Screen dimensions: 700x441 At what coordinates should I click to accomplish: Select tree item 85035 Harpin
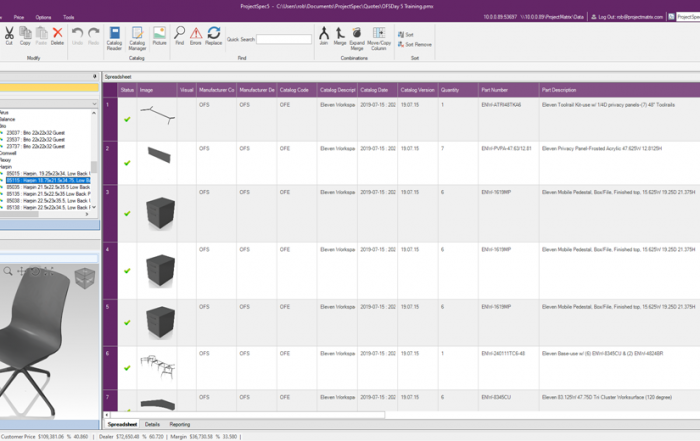[48, 187]
